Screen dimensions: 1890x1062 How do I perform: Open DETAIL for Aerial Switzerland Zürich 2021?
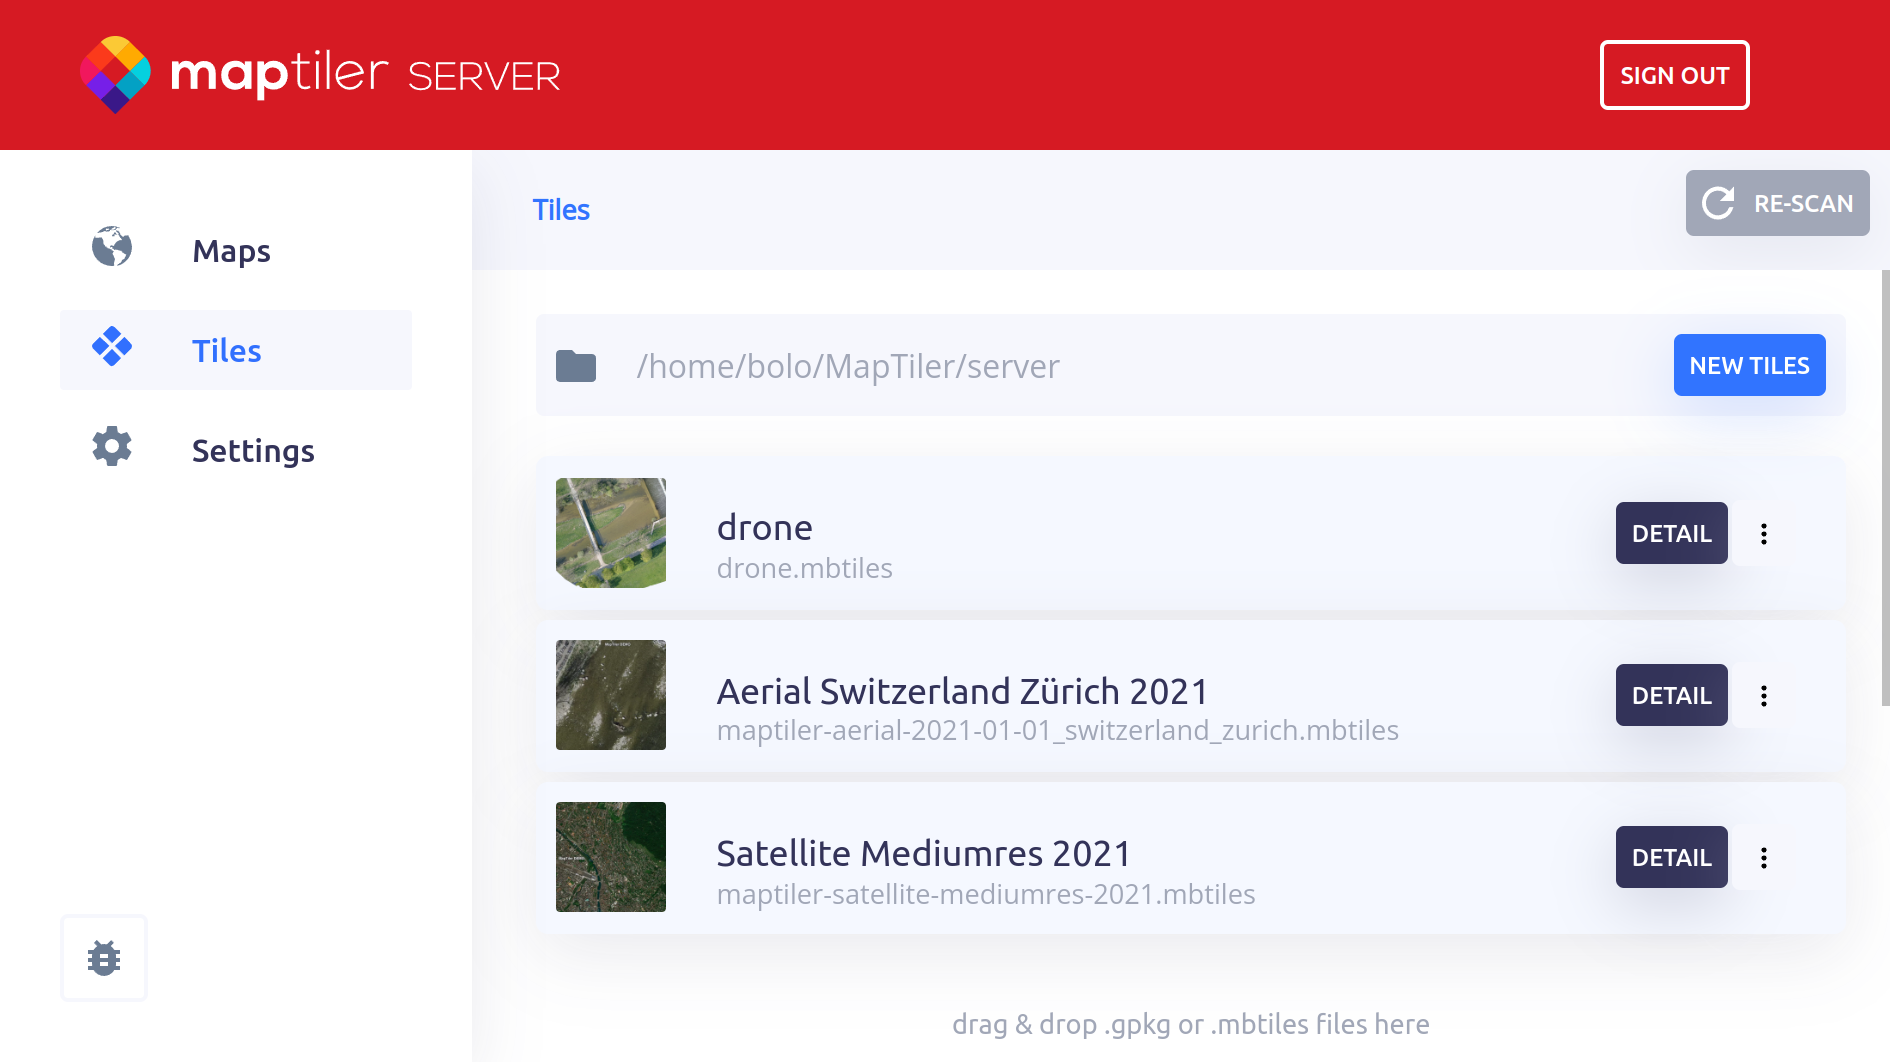[x=1671, y=696]
